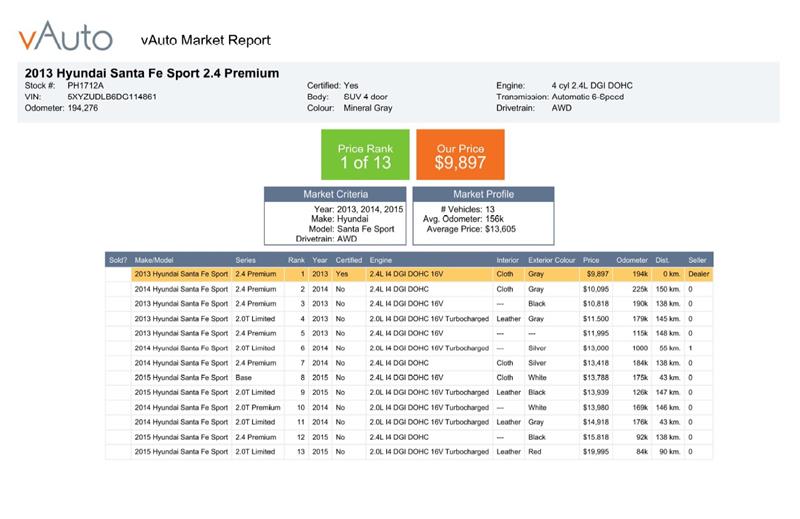Image resolution: width=800 pixels, height=519 pixels.
Task: Click the odometer value 84k
Action: point(642,451)
